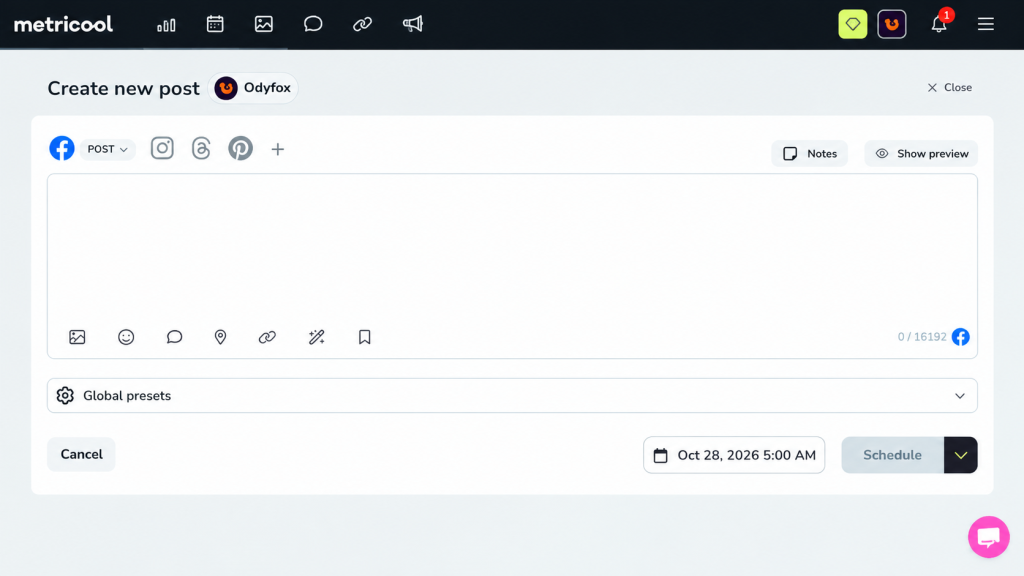Open the Odyfox brand avatar in navbar
1024x576 pixels.
(891, 24)
